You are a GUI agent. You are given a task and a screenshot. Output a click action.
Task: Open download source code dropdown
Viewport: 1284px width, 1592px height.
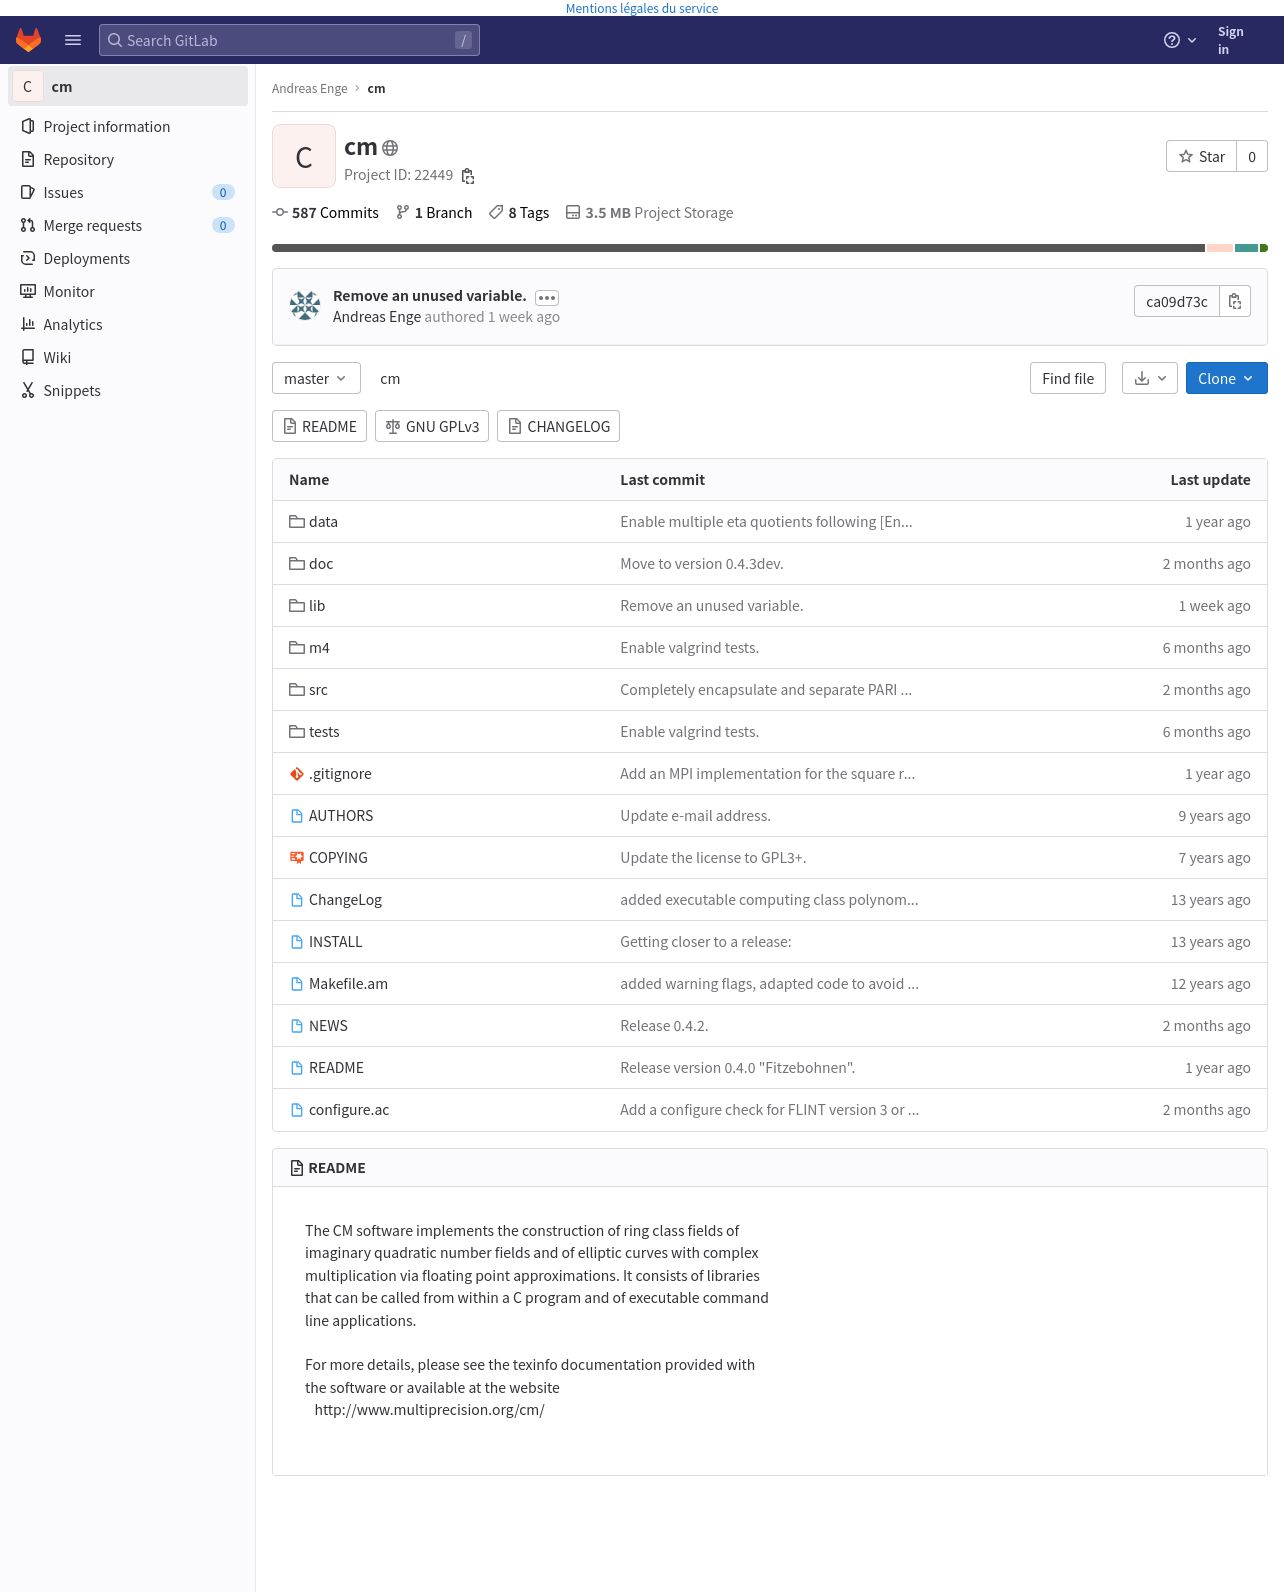pyautogui.click(x=1150, y=379)
